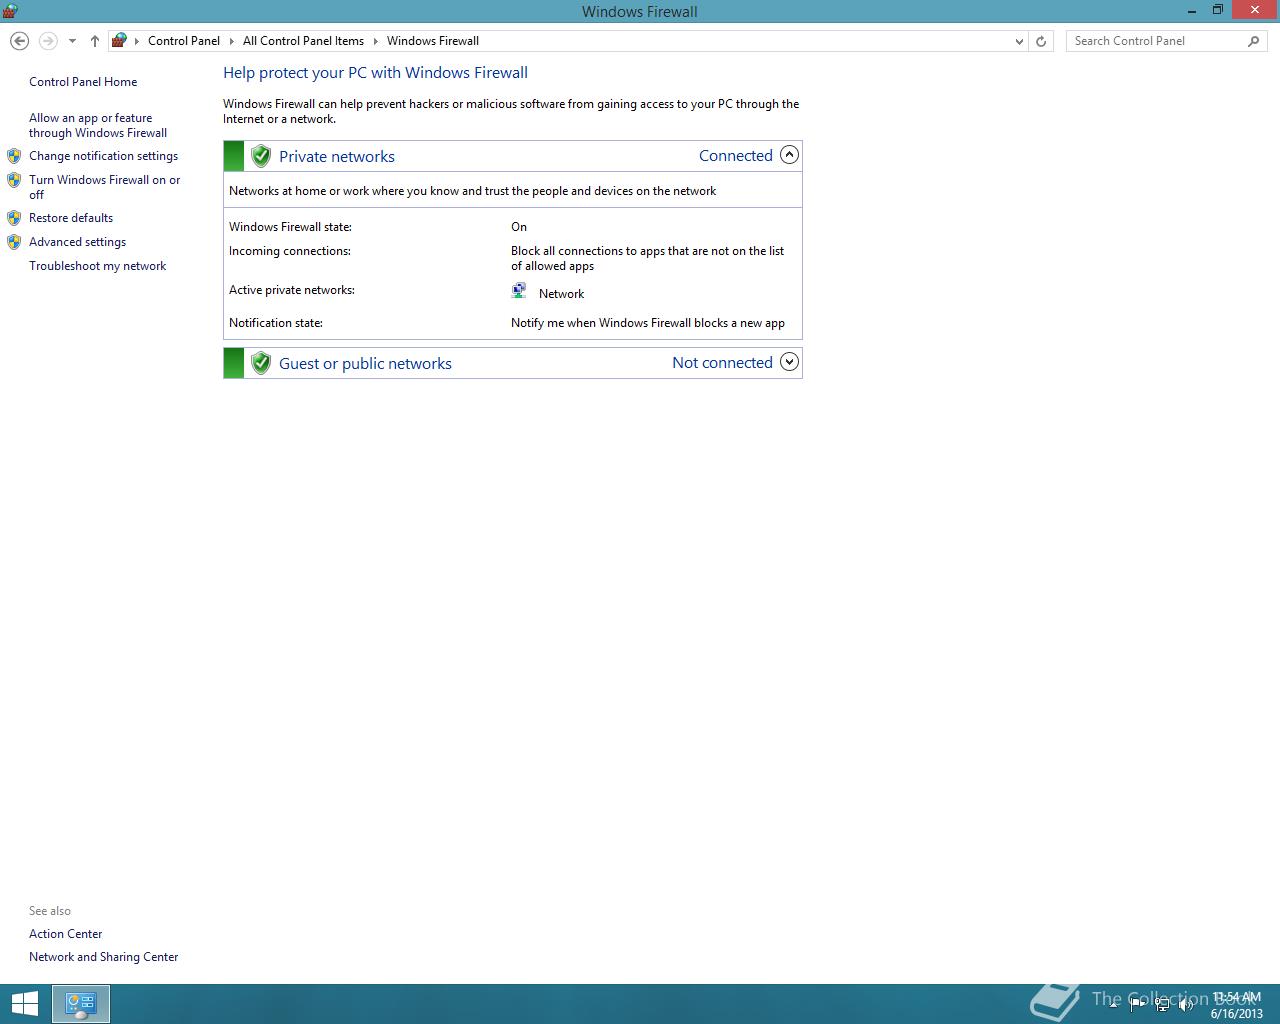Expand the Guest or public networks chevron
The height and width of the screenshot is (1024, 1280).
point(789,362)
